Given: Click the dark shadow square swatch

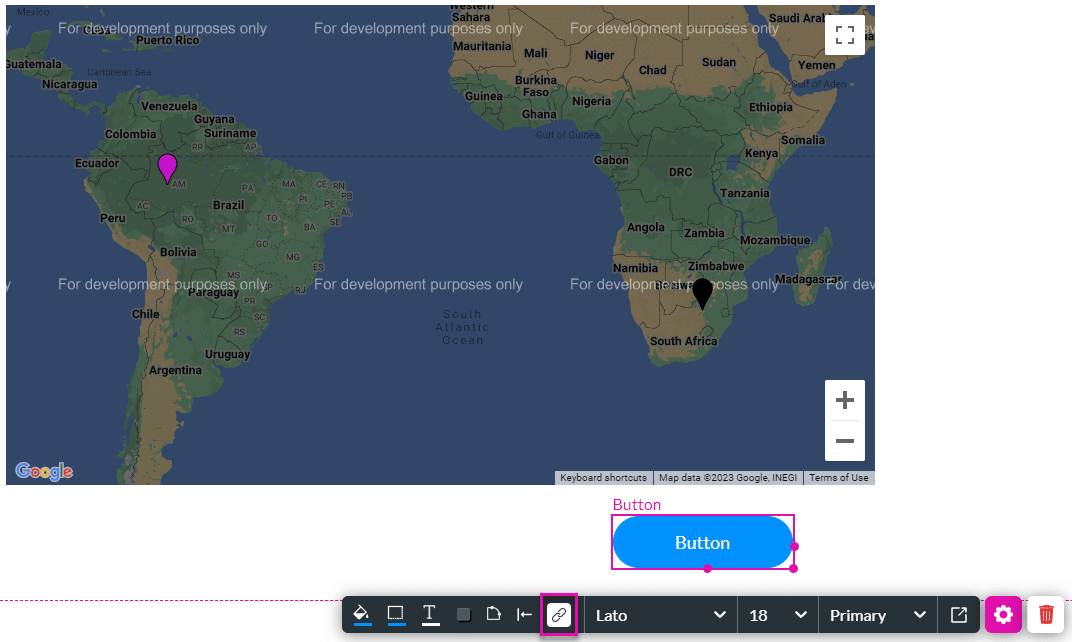Looking at the screenshot, I should pyautogui.click(x=463, y=615).
